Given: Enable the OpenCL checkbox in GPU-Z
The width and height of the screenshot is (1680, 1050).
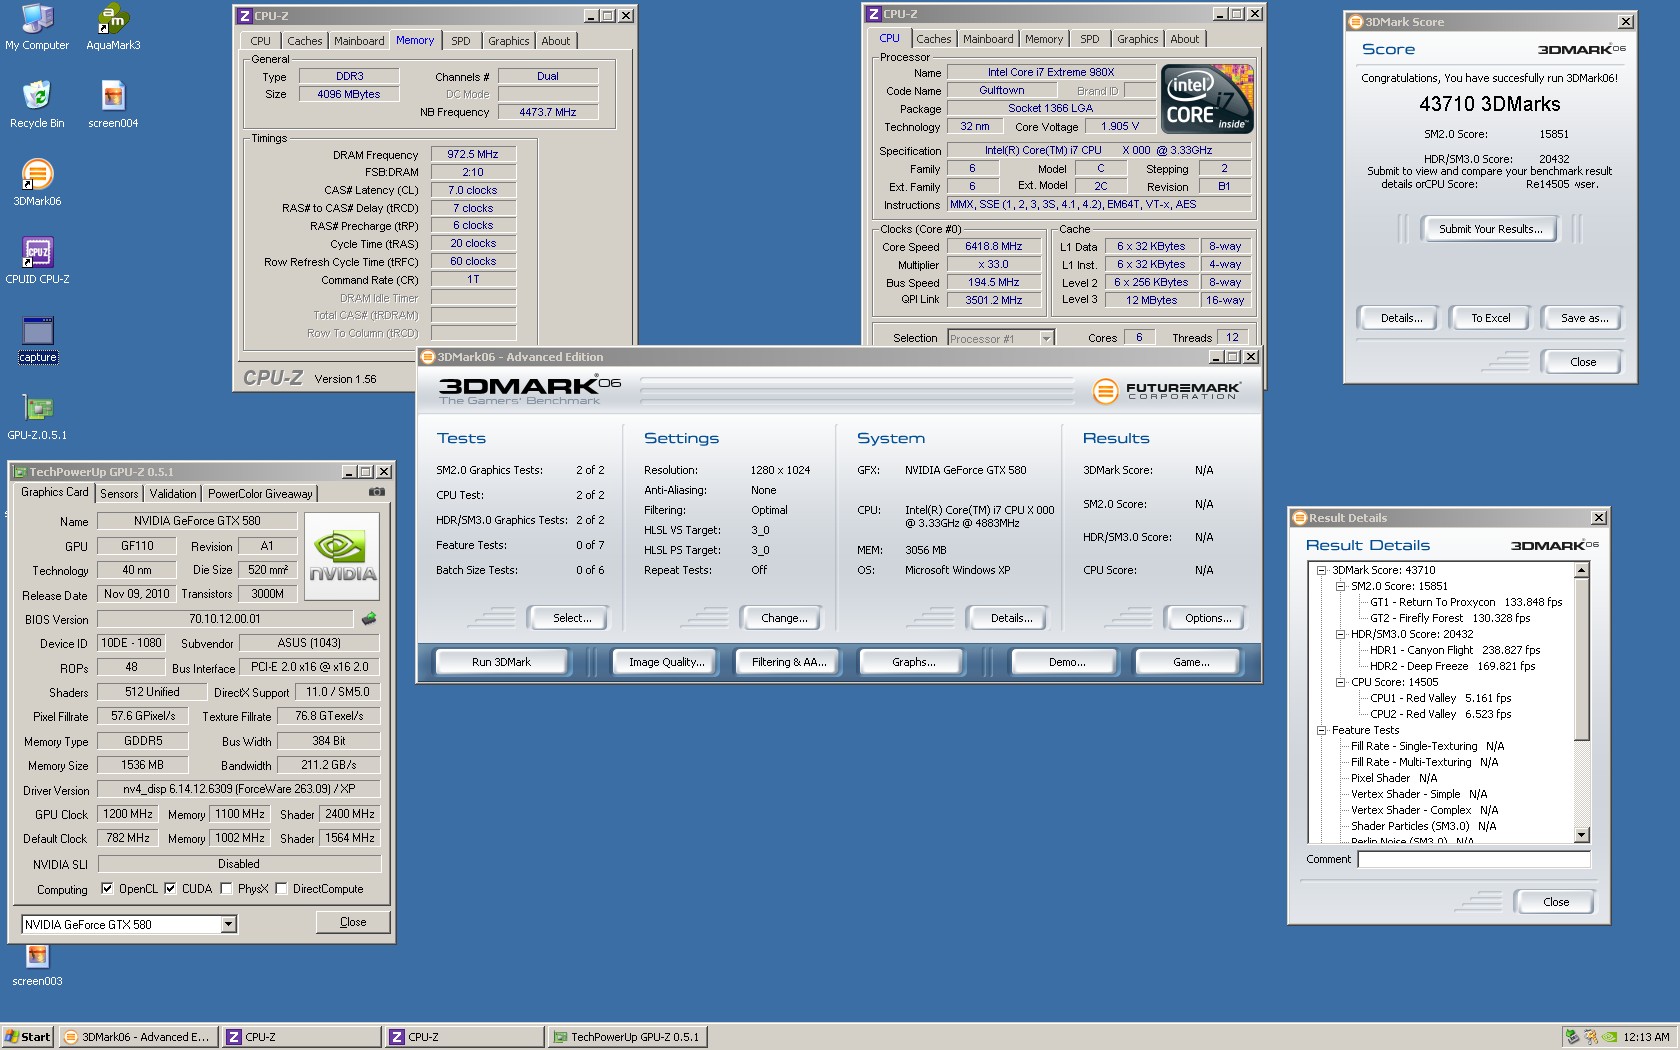Looking at the screenshot, I should [107, 889].
